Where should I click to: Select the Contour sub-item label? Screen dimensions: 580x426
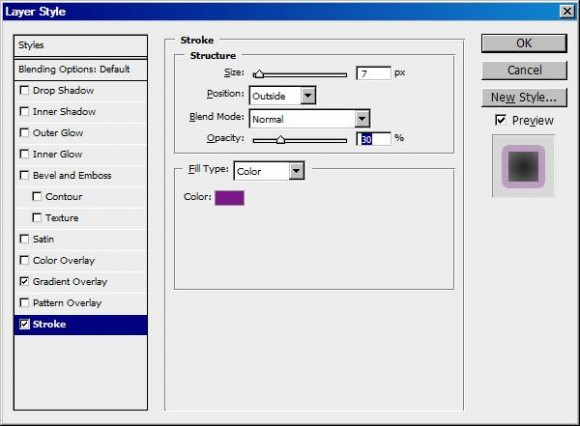tap(64, 197)
